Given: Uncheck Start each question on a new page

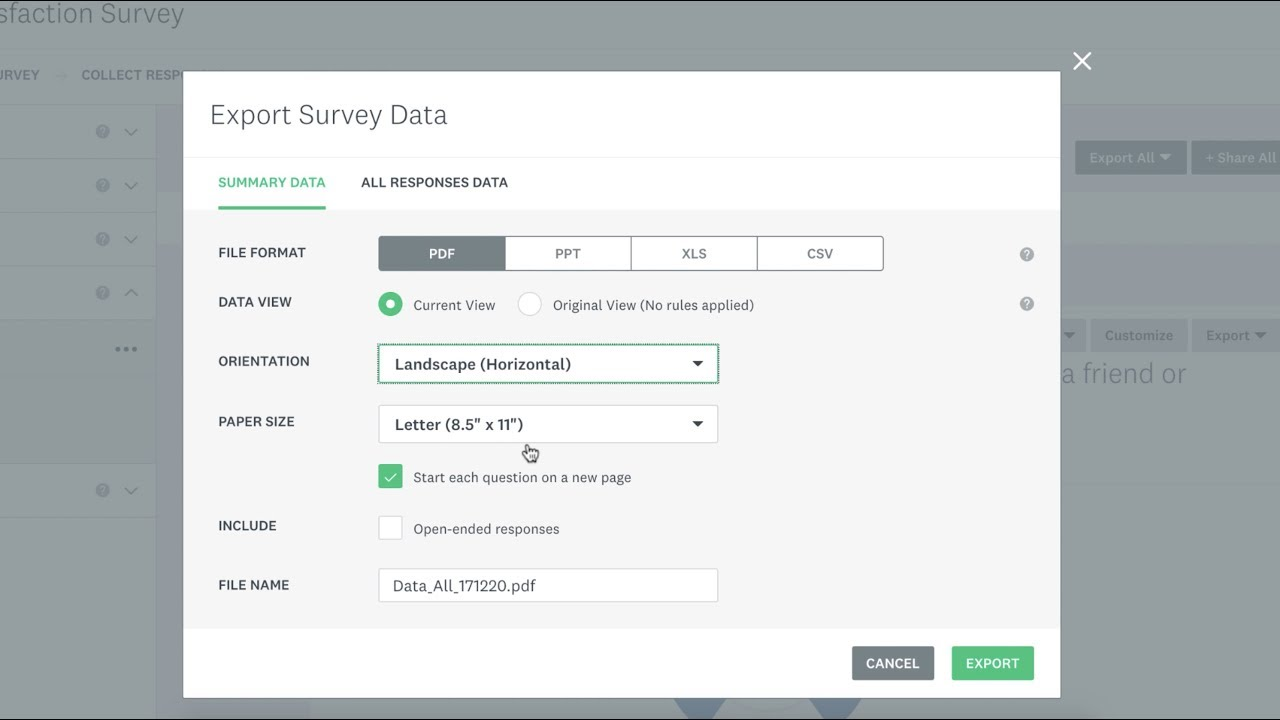Looking at the screenshot, I should coord(390,477).
